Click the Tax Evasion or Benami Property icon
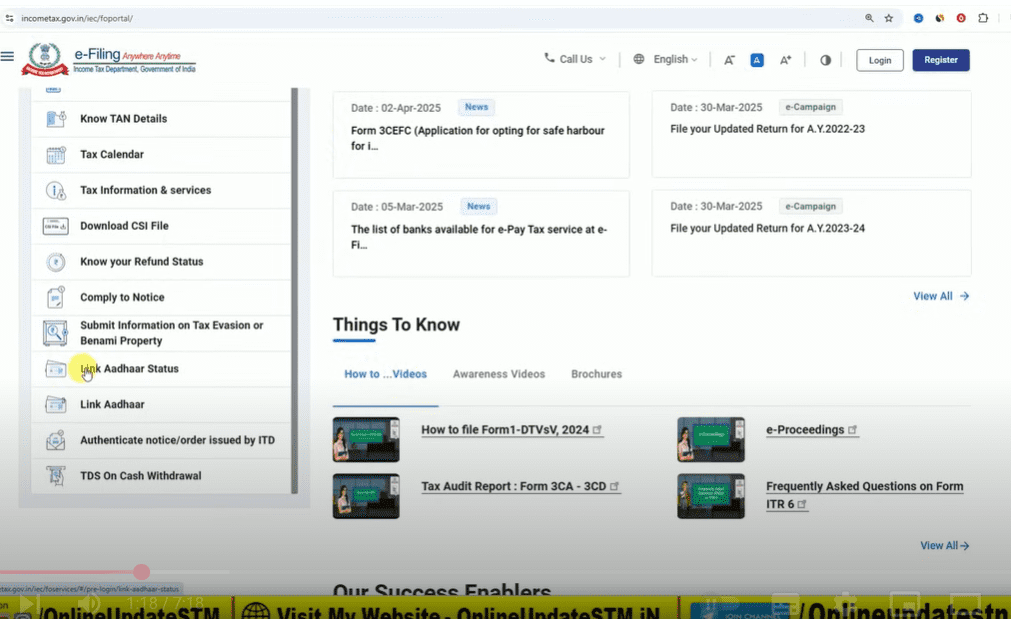Screen dimensions: 1011x619 pos(55,333)
